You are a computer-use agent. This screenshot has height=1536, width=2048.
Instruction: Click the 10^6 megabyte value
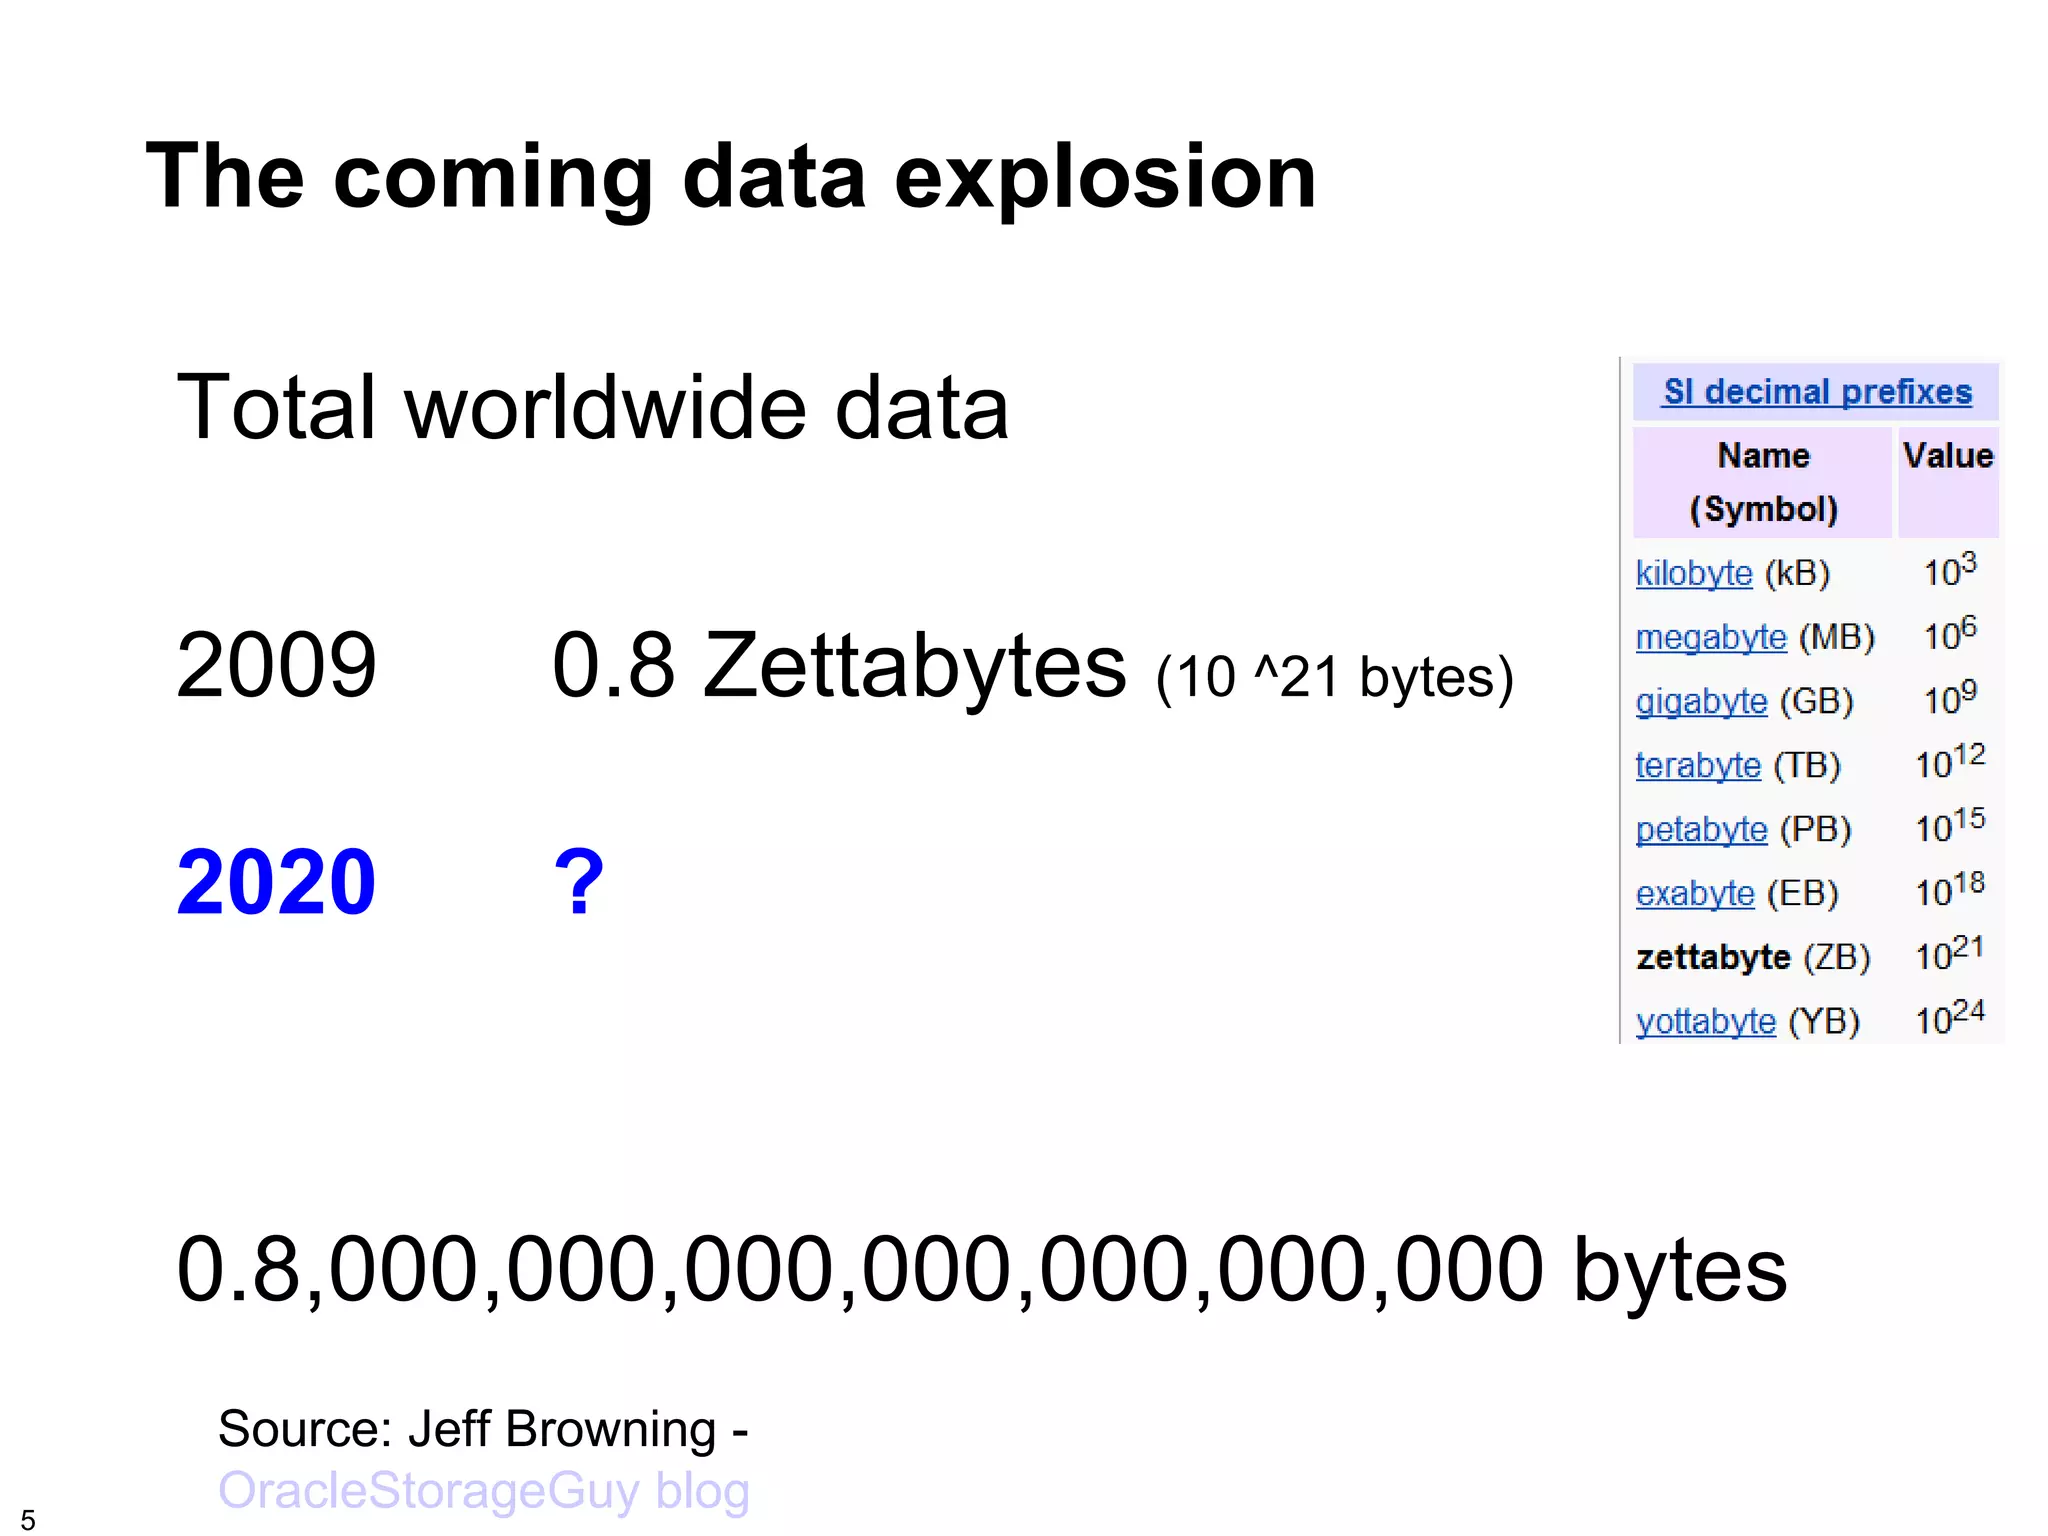pyautogui.click(x=1950, y=633)
